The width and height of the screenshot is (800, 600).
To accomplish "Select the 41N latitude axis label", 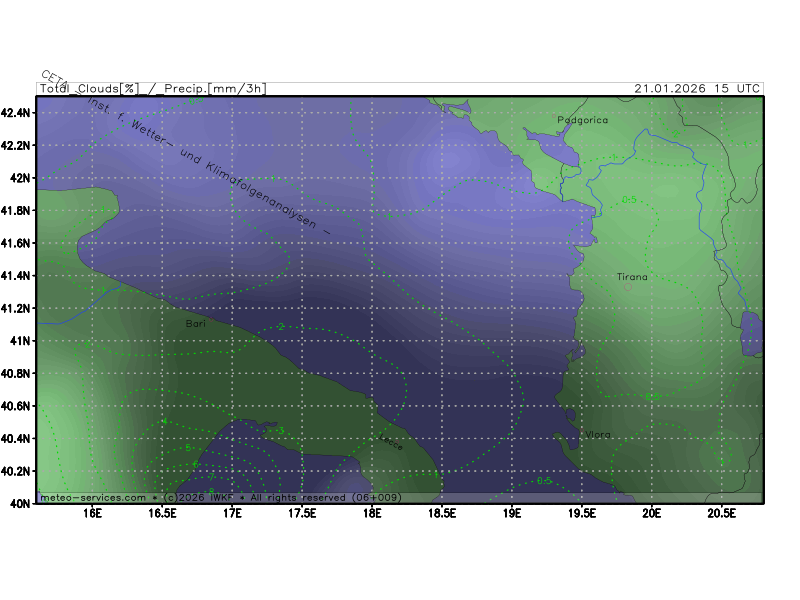I will pyautogui.click(x=21, y=341).
